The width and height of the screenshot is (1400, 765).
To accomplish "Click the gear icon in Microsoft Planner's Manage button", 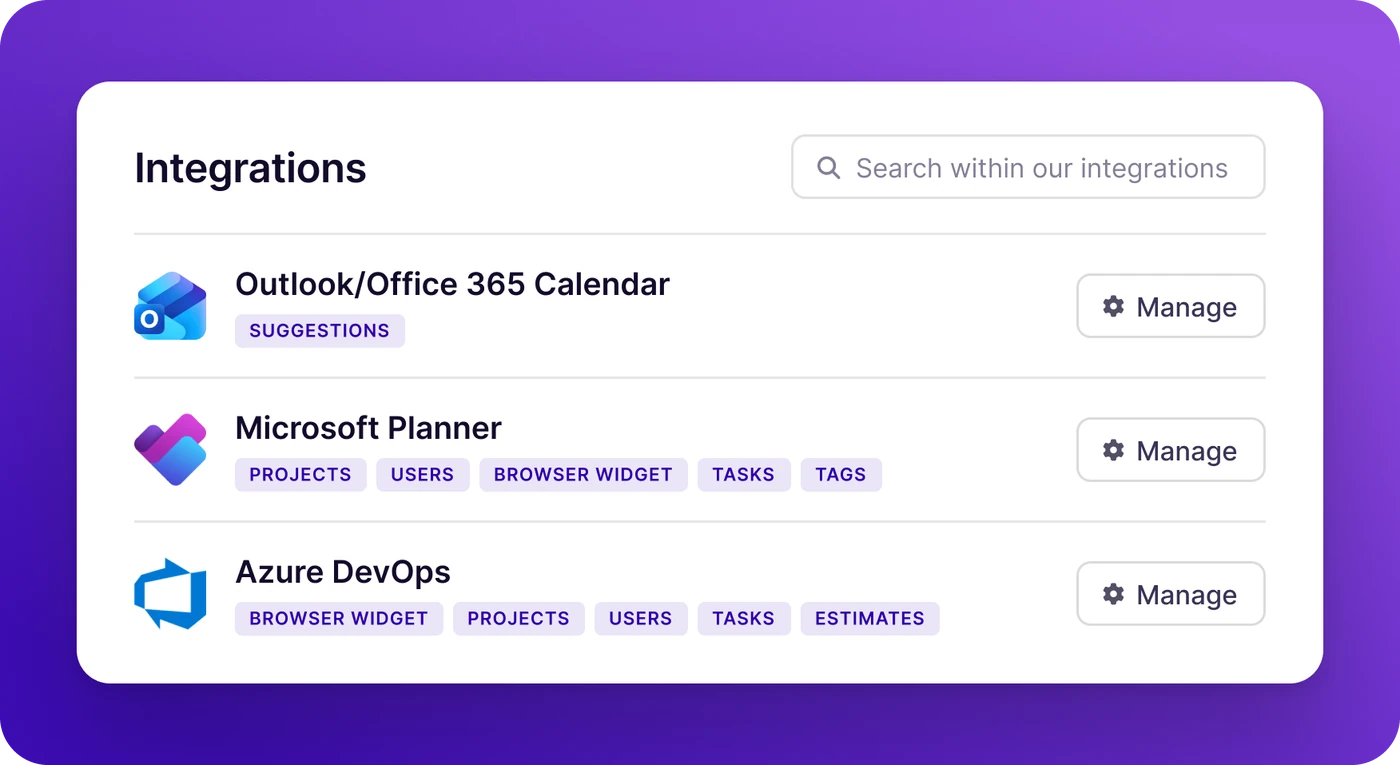I will pyautogui.click(x=1113, y=450).
